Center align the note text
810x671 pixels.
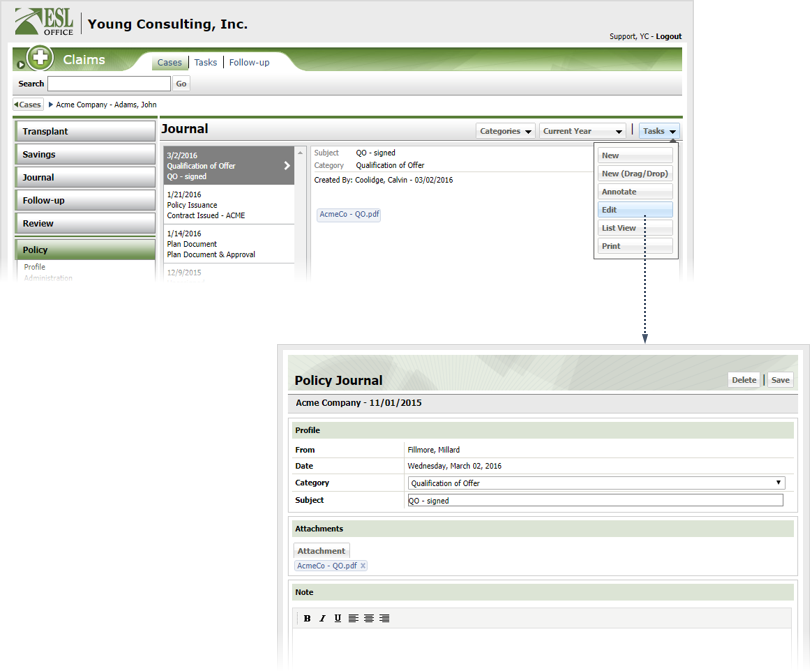click(369, 618)
